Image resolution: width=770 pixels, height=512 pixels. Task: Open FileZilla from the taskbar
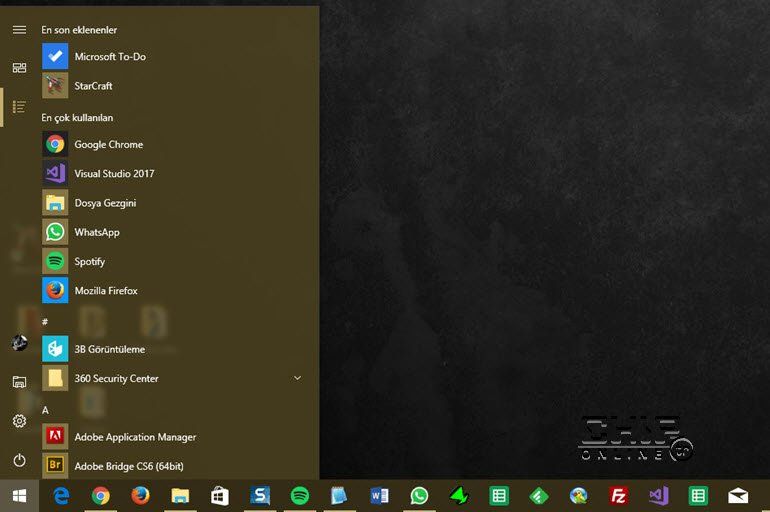point(618,496)
